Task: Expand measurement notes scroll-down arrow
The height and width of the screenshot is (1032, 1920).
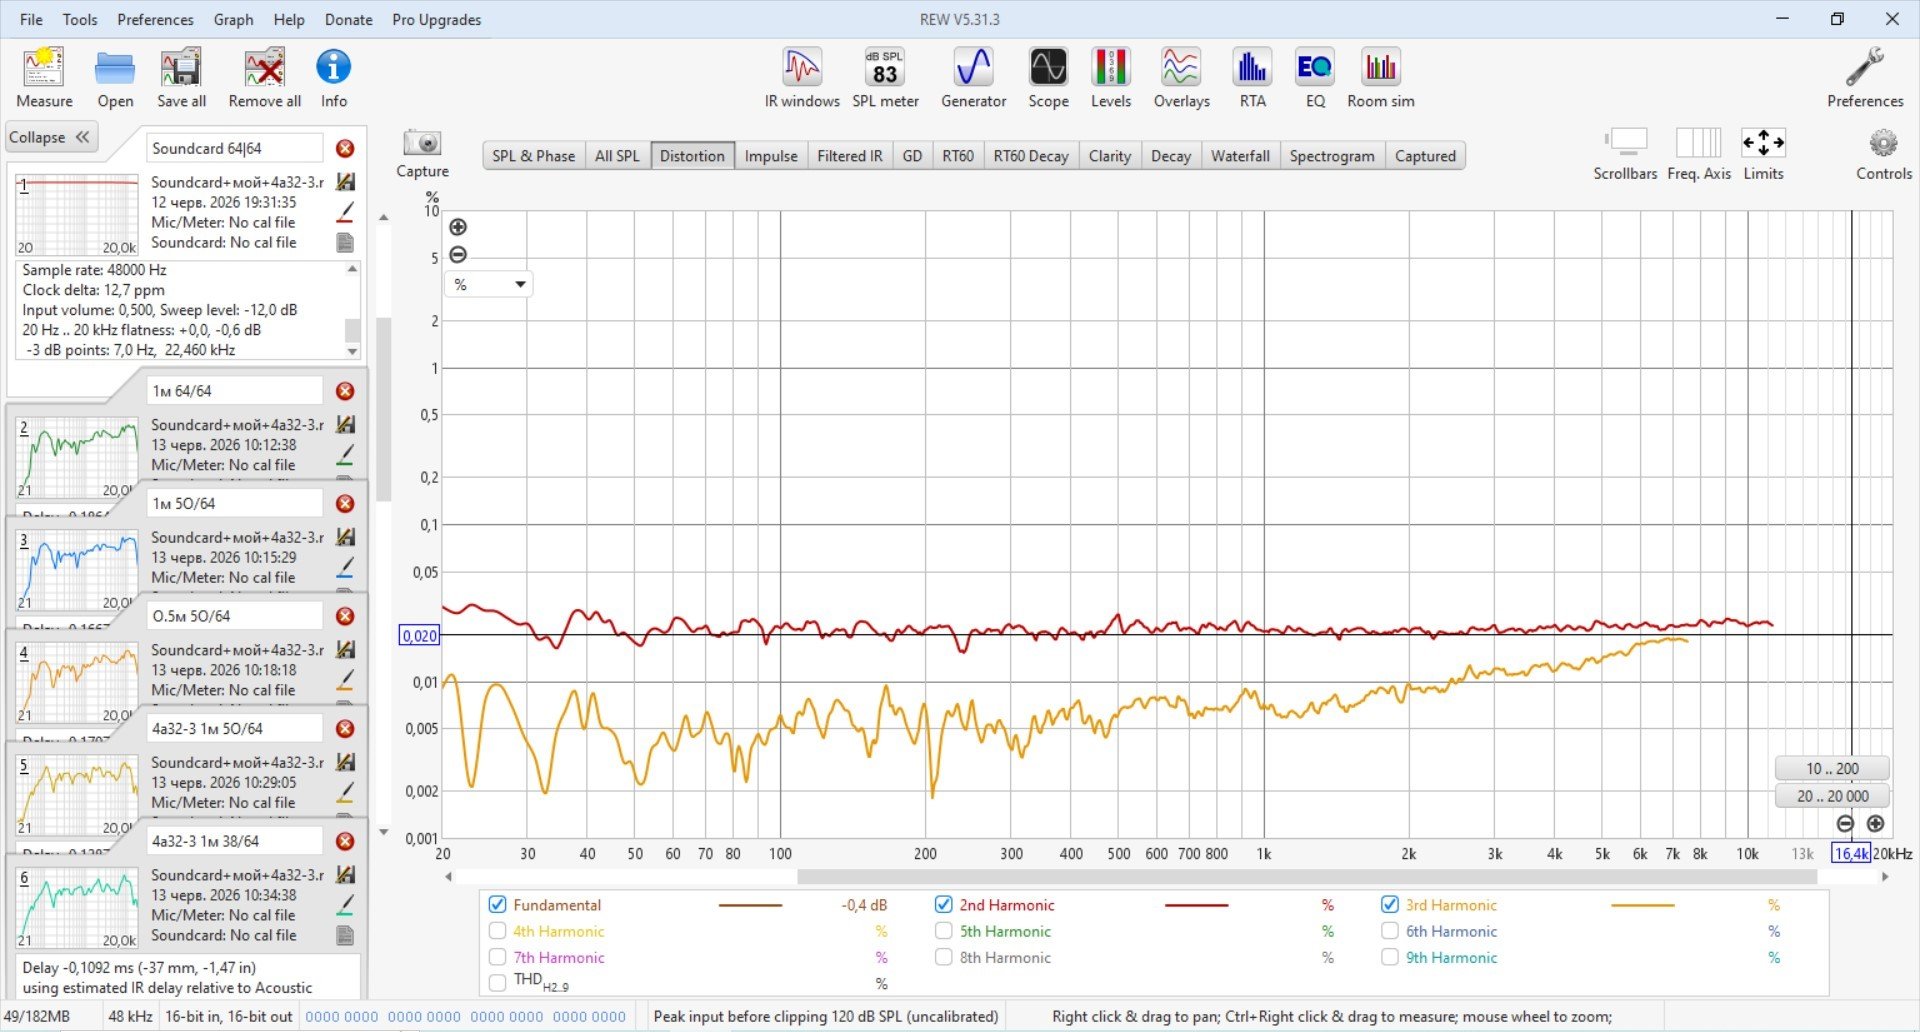Action: (x=352, y=351)
